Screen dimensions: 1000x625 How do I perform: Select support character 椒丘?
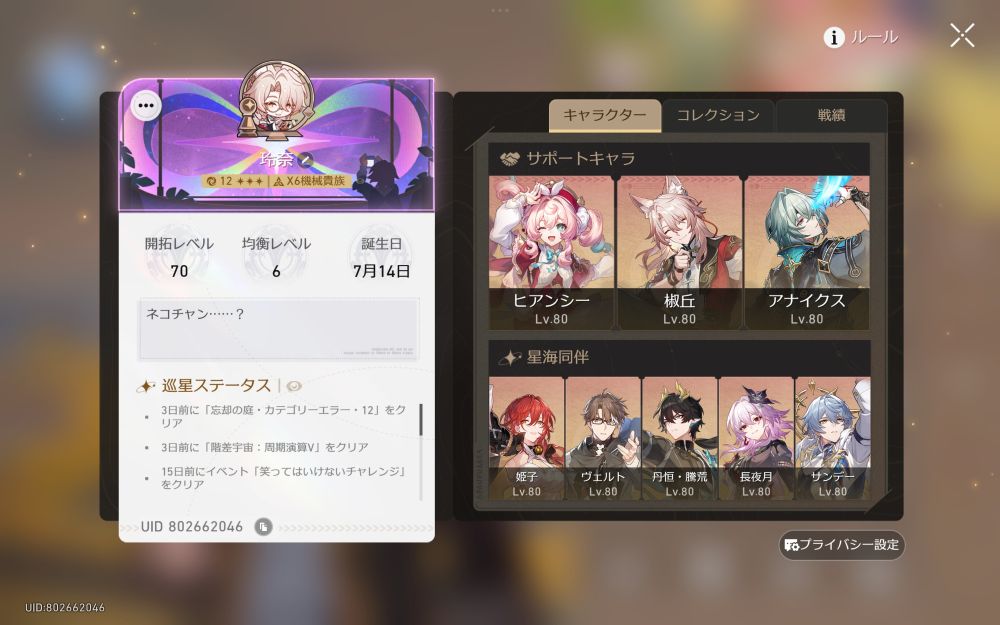point(679,253)
